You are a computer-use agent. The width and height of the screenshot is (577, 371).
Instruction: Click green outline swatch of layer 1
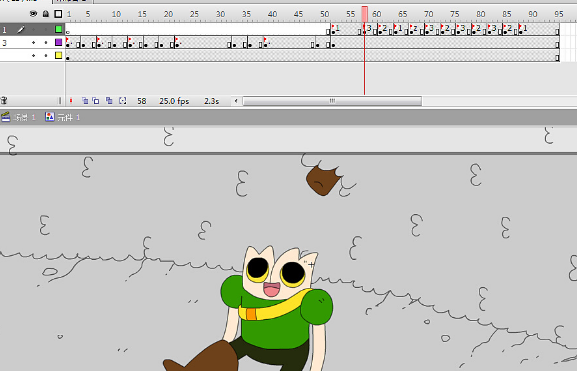click(58, 29)
